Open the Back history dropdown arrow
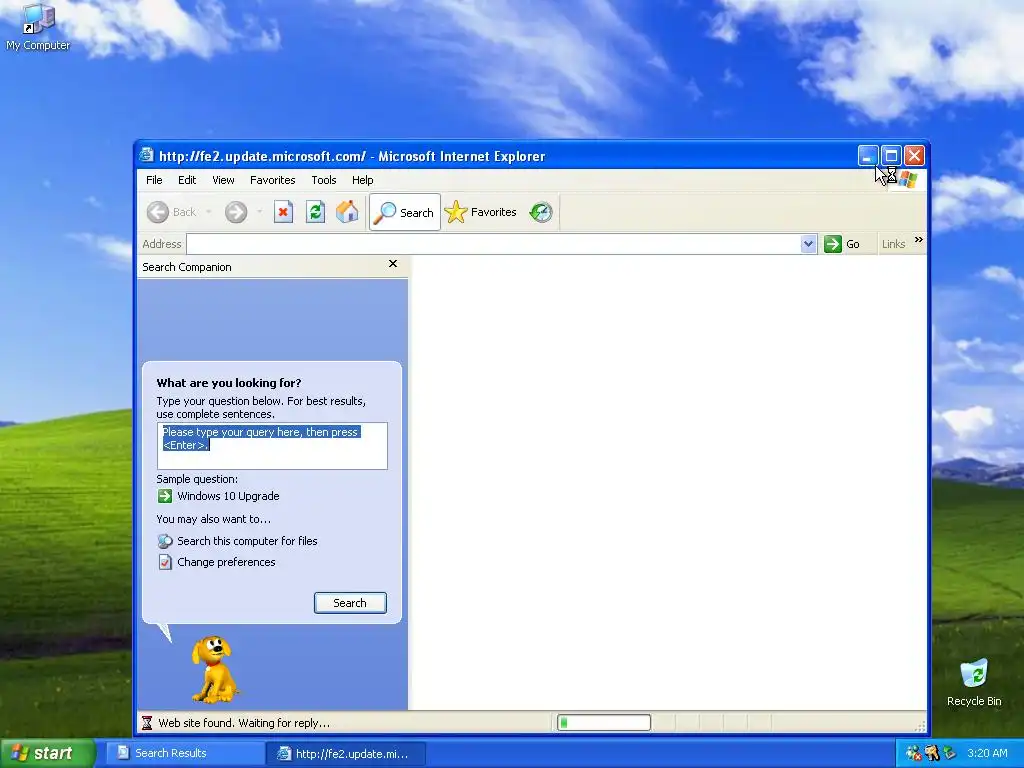Image resolution: width=1024 pixels, height=768 pixels. click(208, 212)
